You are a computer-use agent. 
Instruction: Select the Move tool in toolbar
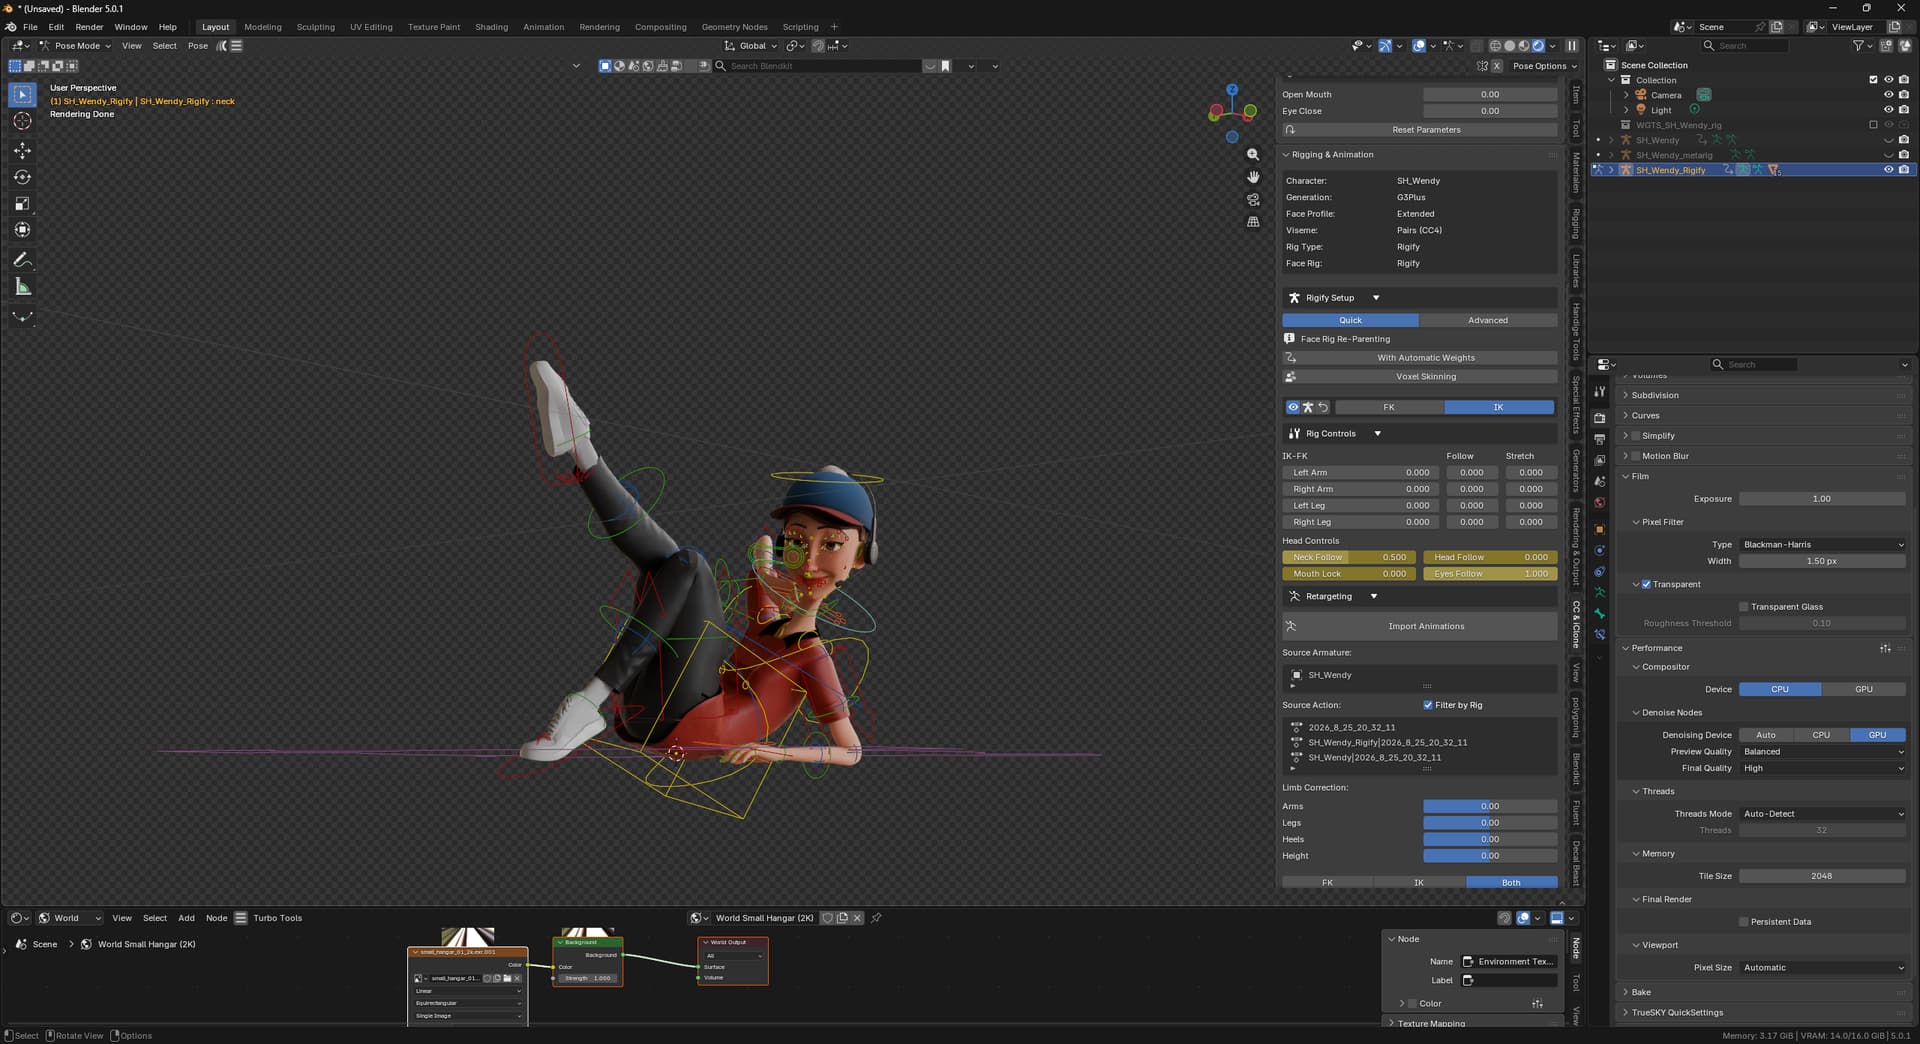(x=22, y=150)
